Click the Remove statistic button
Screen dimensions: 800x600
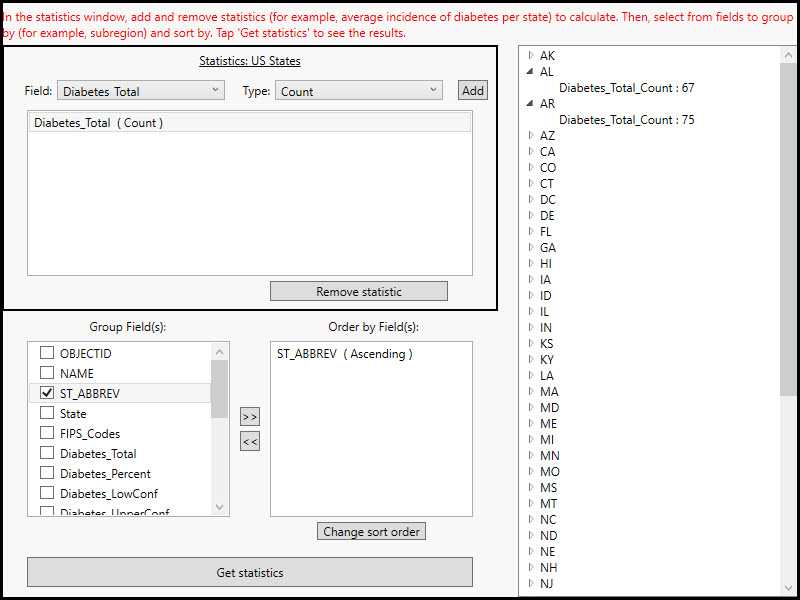pyautogui.click(x=359, y=291)
